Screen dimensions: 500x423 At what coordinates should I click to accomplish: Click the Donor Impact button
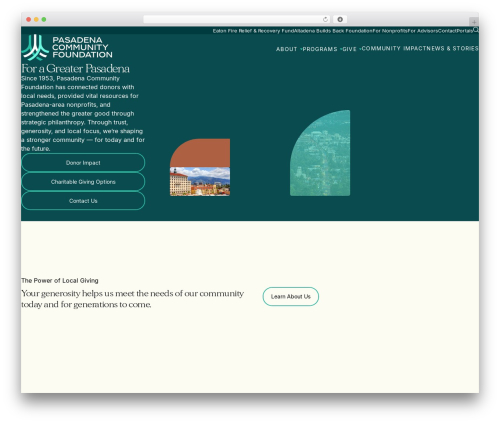(x=83, y=163)
